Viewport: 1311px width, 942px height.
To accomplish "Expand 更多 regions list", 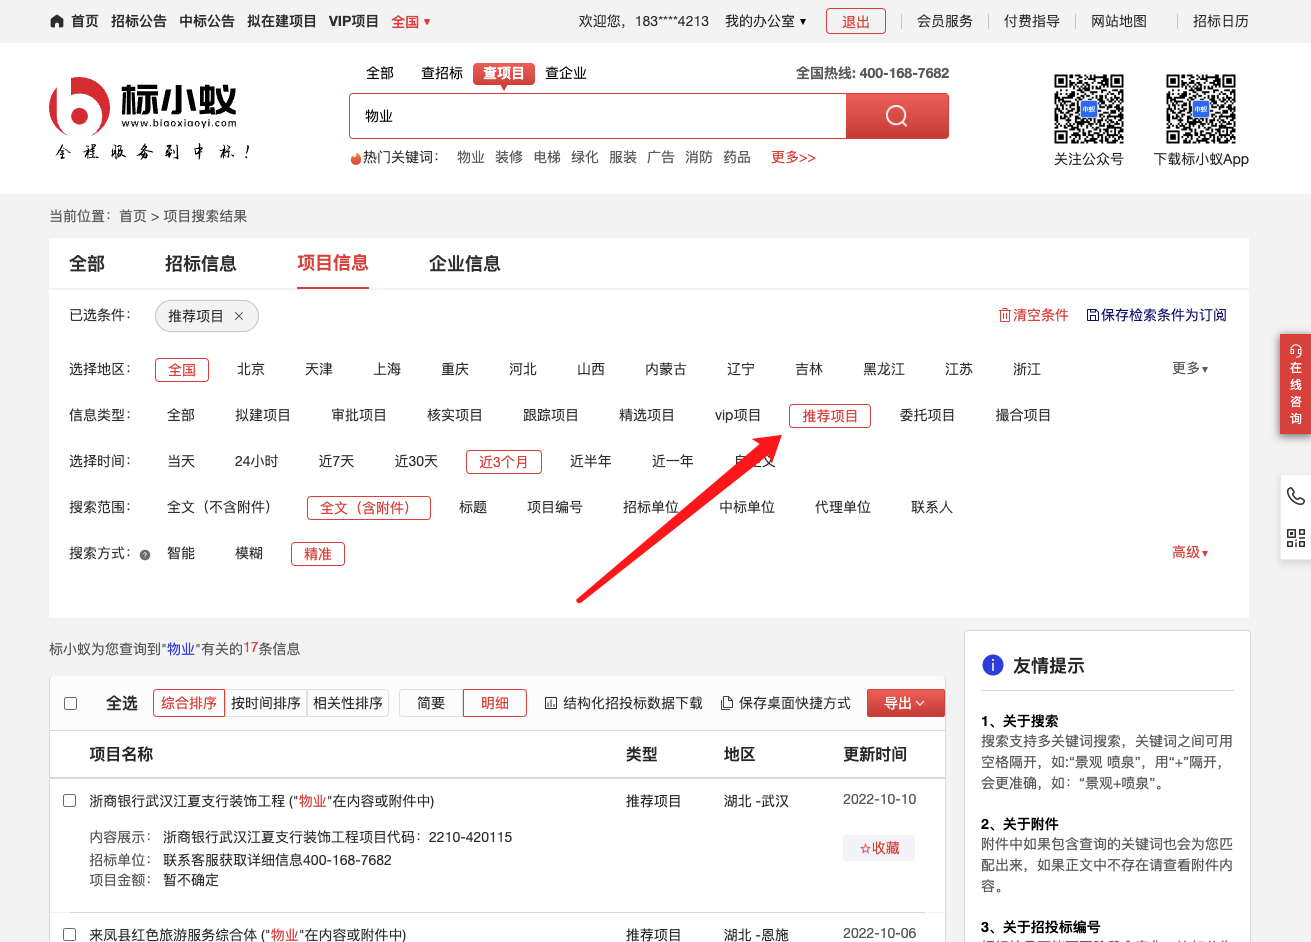I will [1189, 369].
